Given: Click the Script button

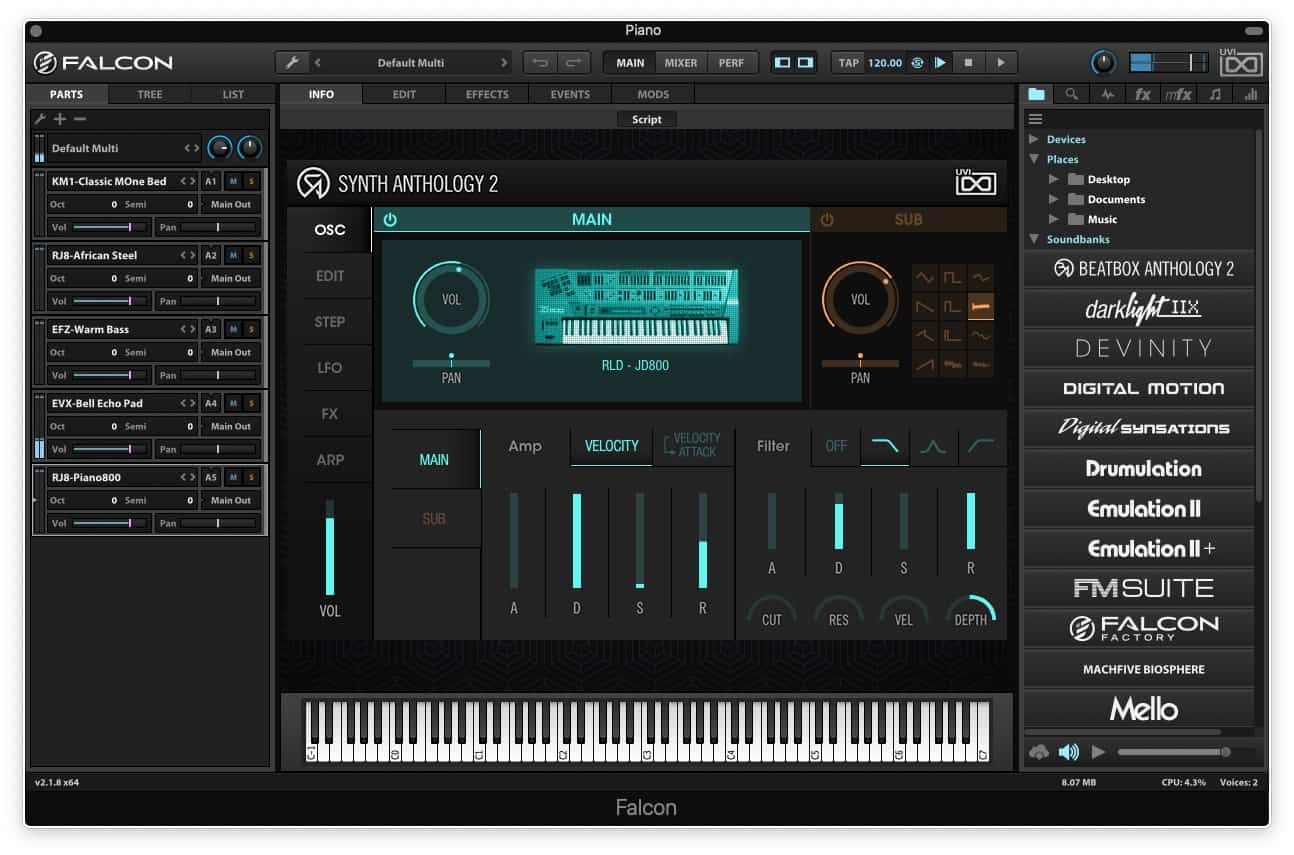Looking at the screenshot, I should [646, 119].
